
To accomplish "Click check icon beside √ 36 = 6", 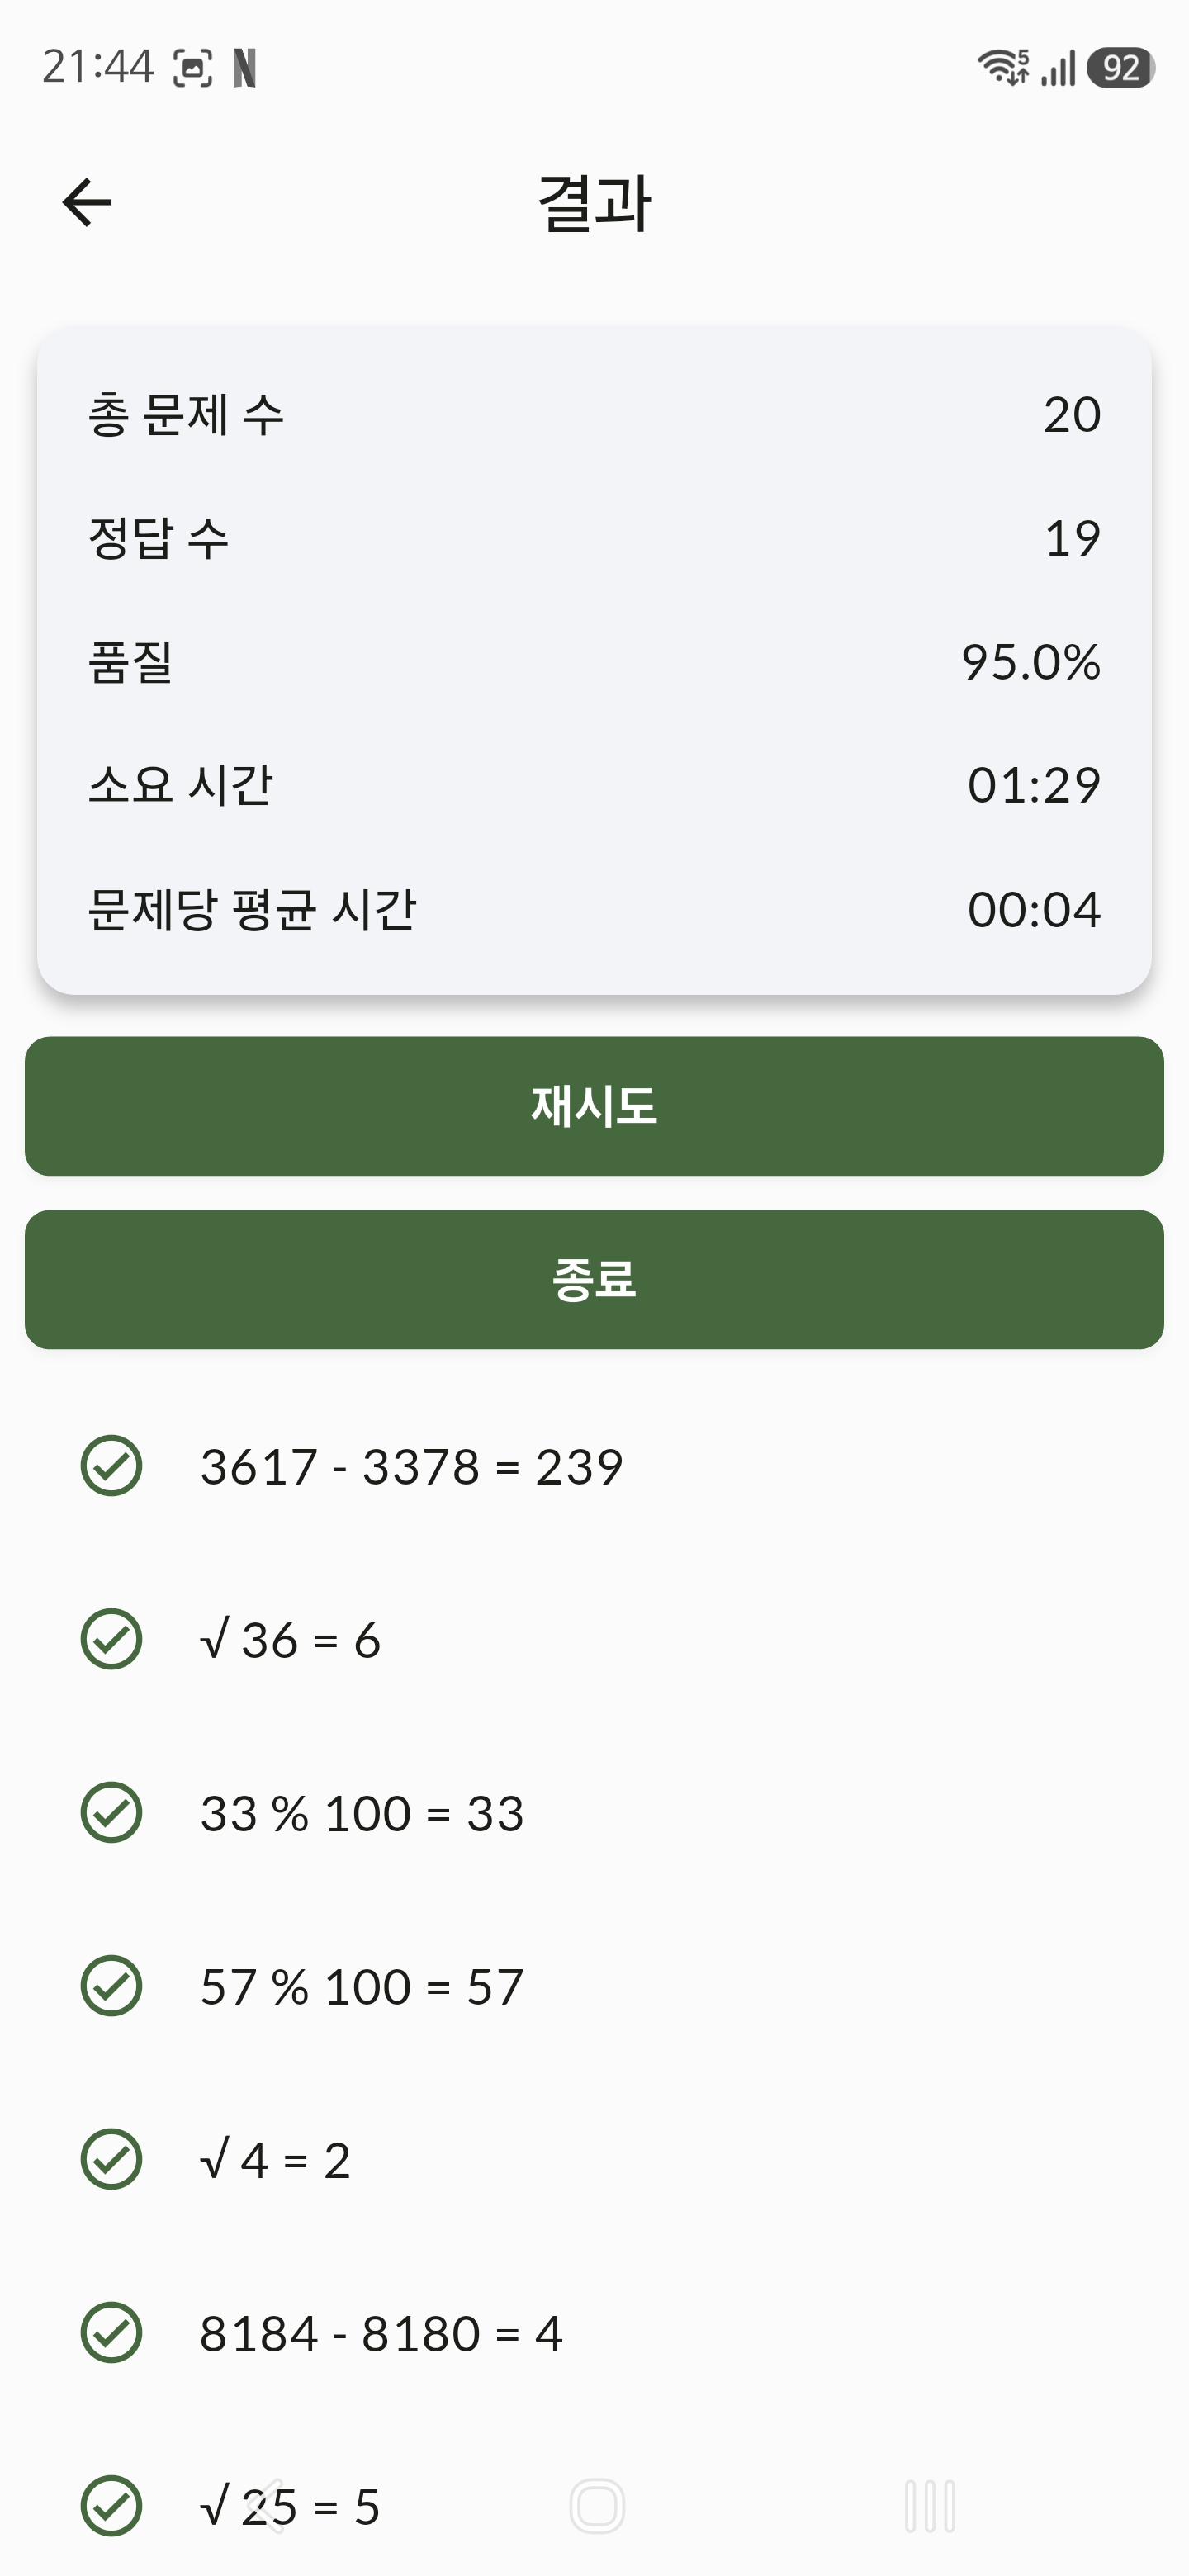I will pos(111,1639).
